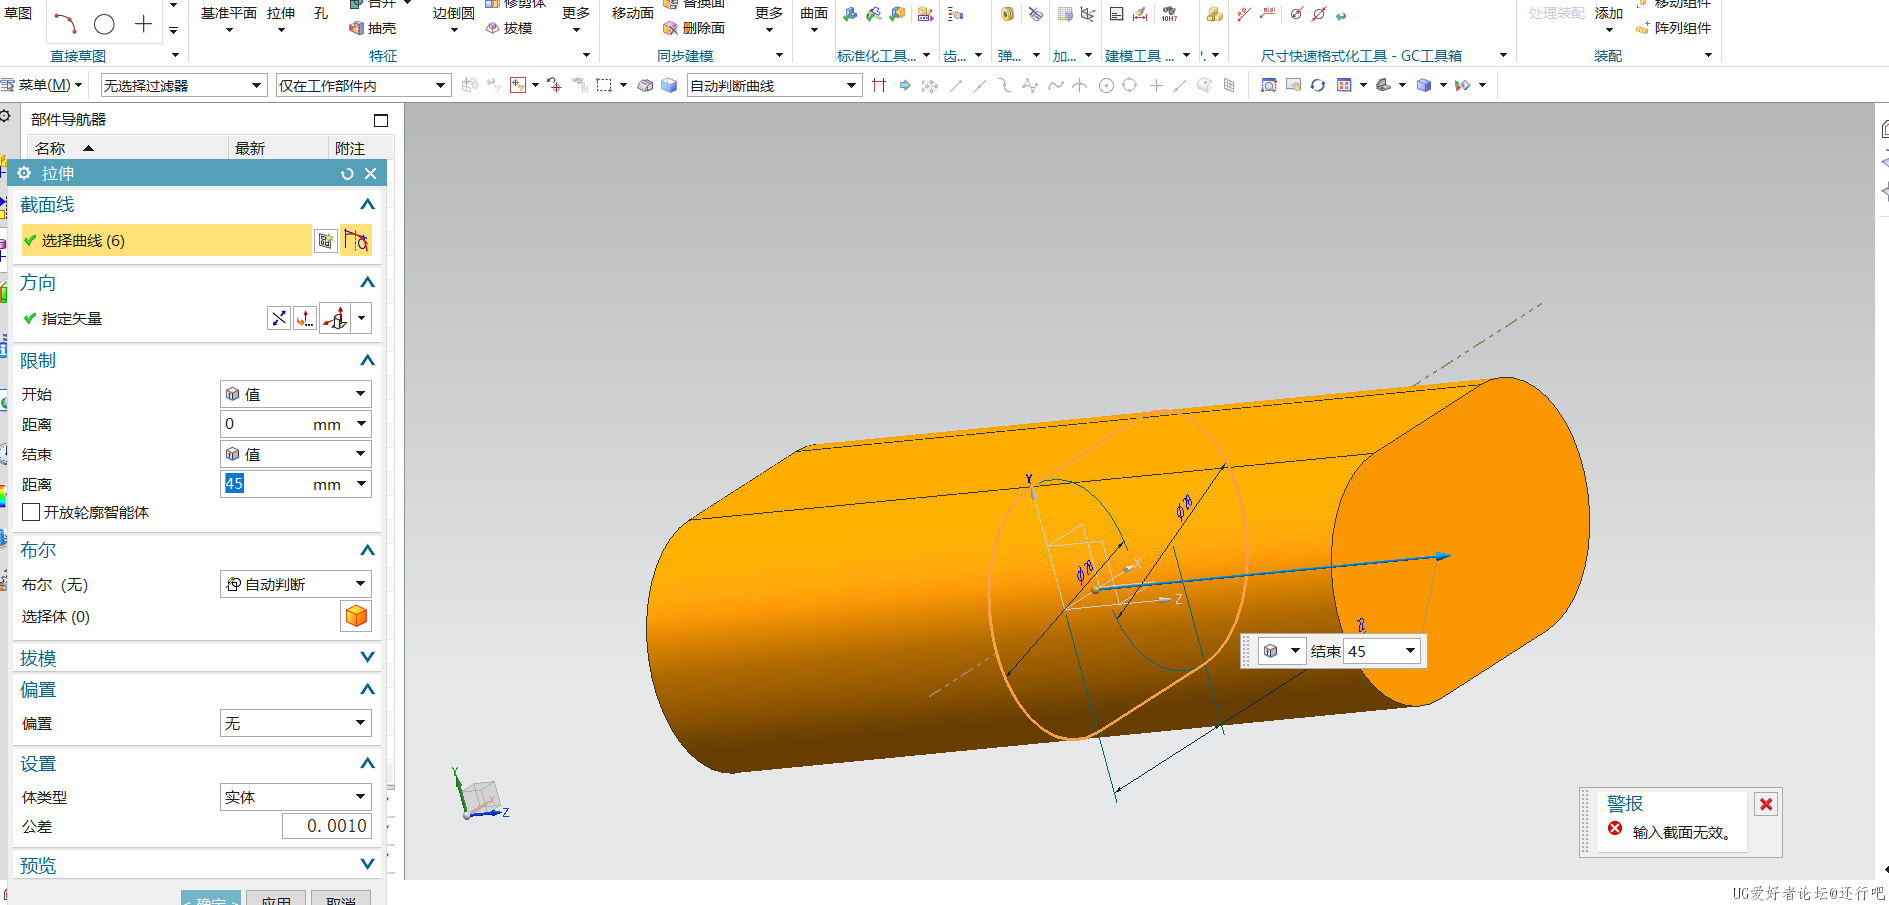Open the 拉伸 dialog settings gear

coord(24,173)
